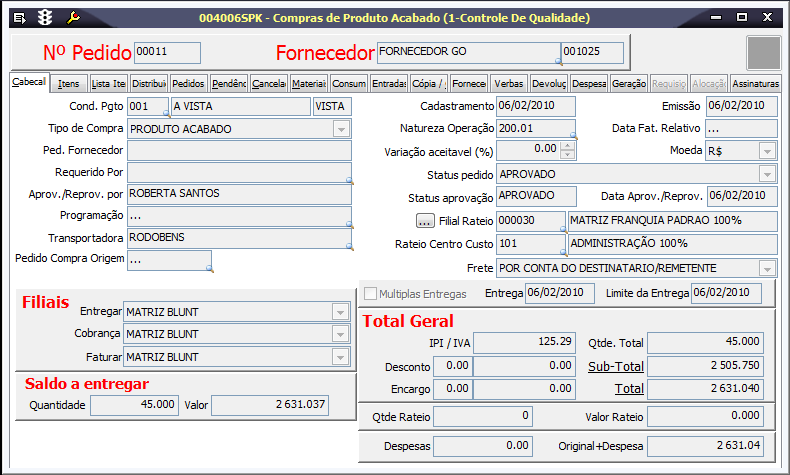Image resolution: width=790 pixels, height=475 pixels.
Task: Click the Ped. Fornecedor input field
Action: click(x=239, y=151)
